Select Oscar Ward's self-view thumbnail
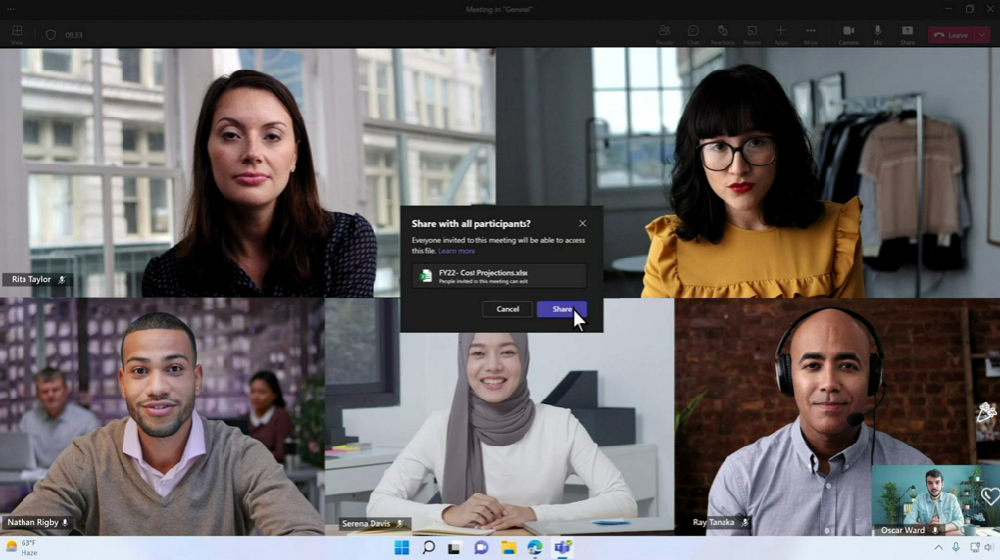Viewport: 1000px width, 560px height. (x=936, y=500)
